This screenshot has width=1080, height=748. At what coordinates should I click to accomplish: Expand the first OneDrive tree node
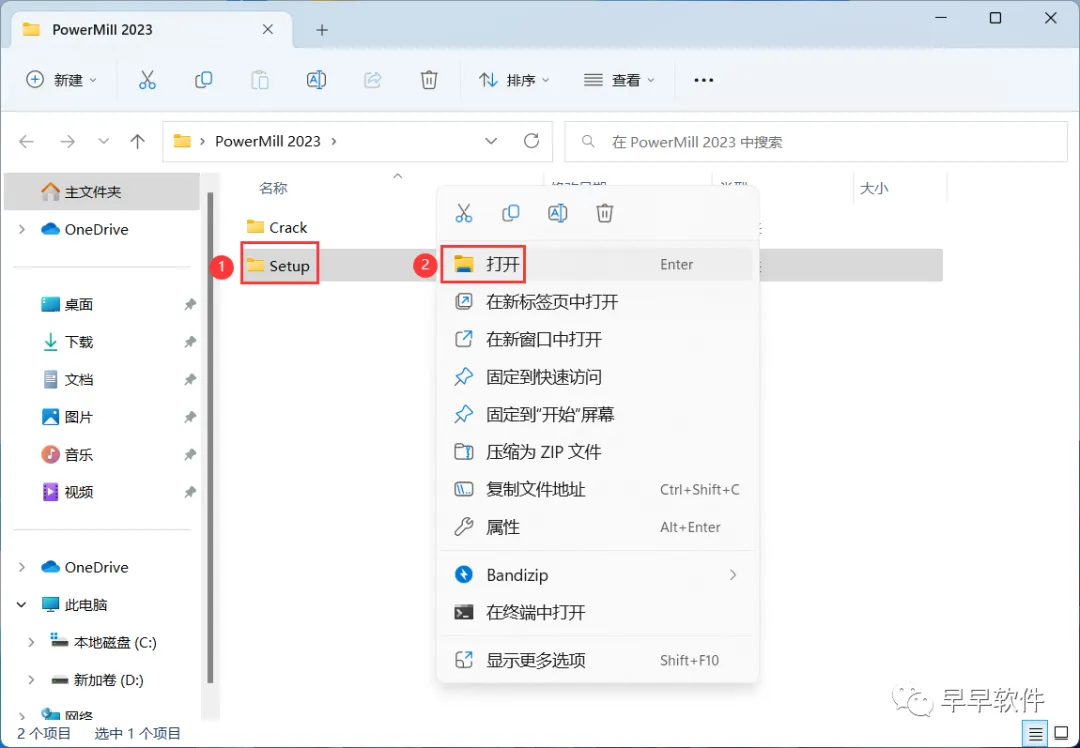coord(21,229)
